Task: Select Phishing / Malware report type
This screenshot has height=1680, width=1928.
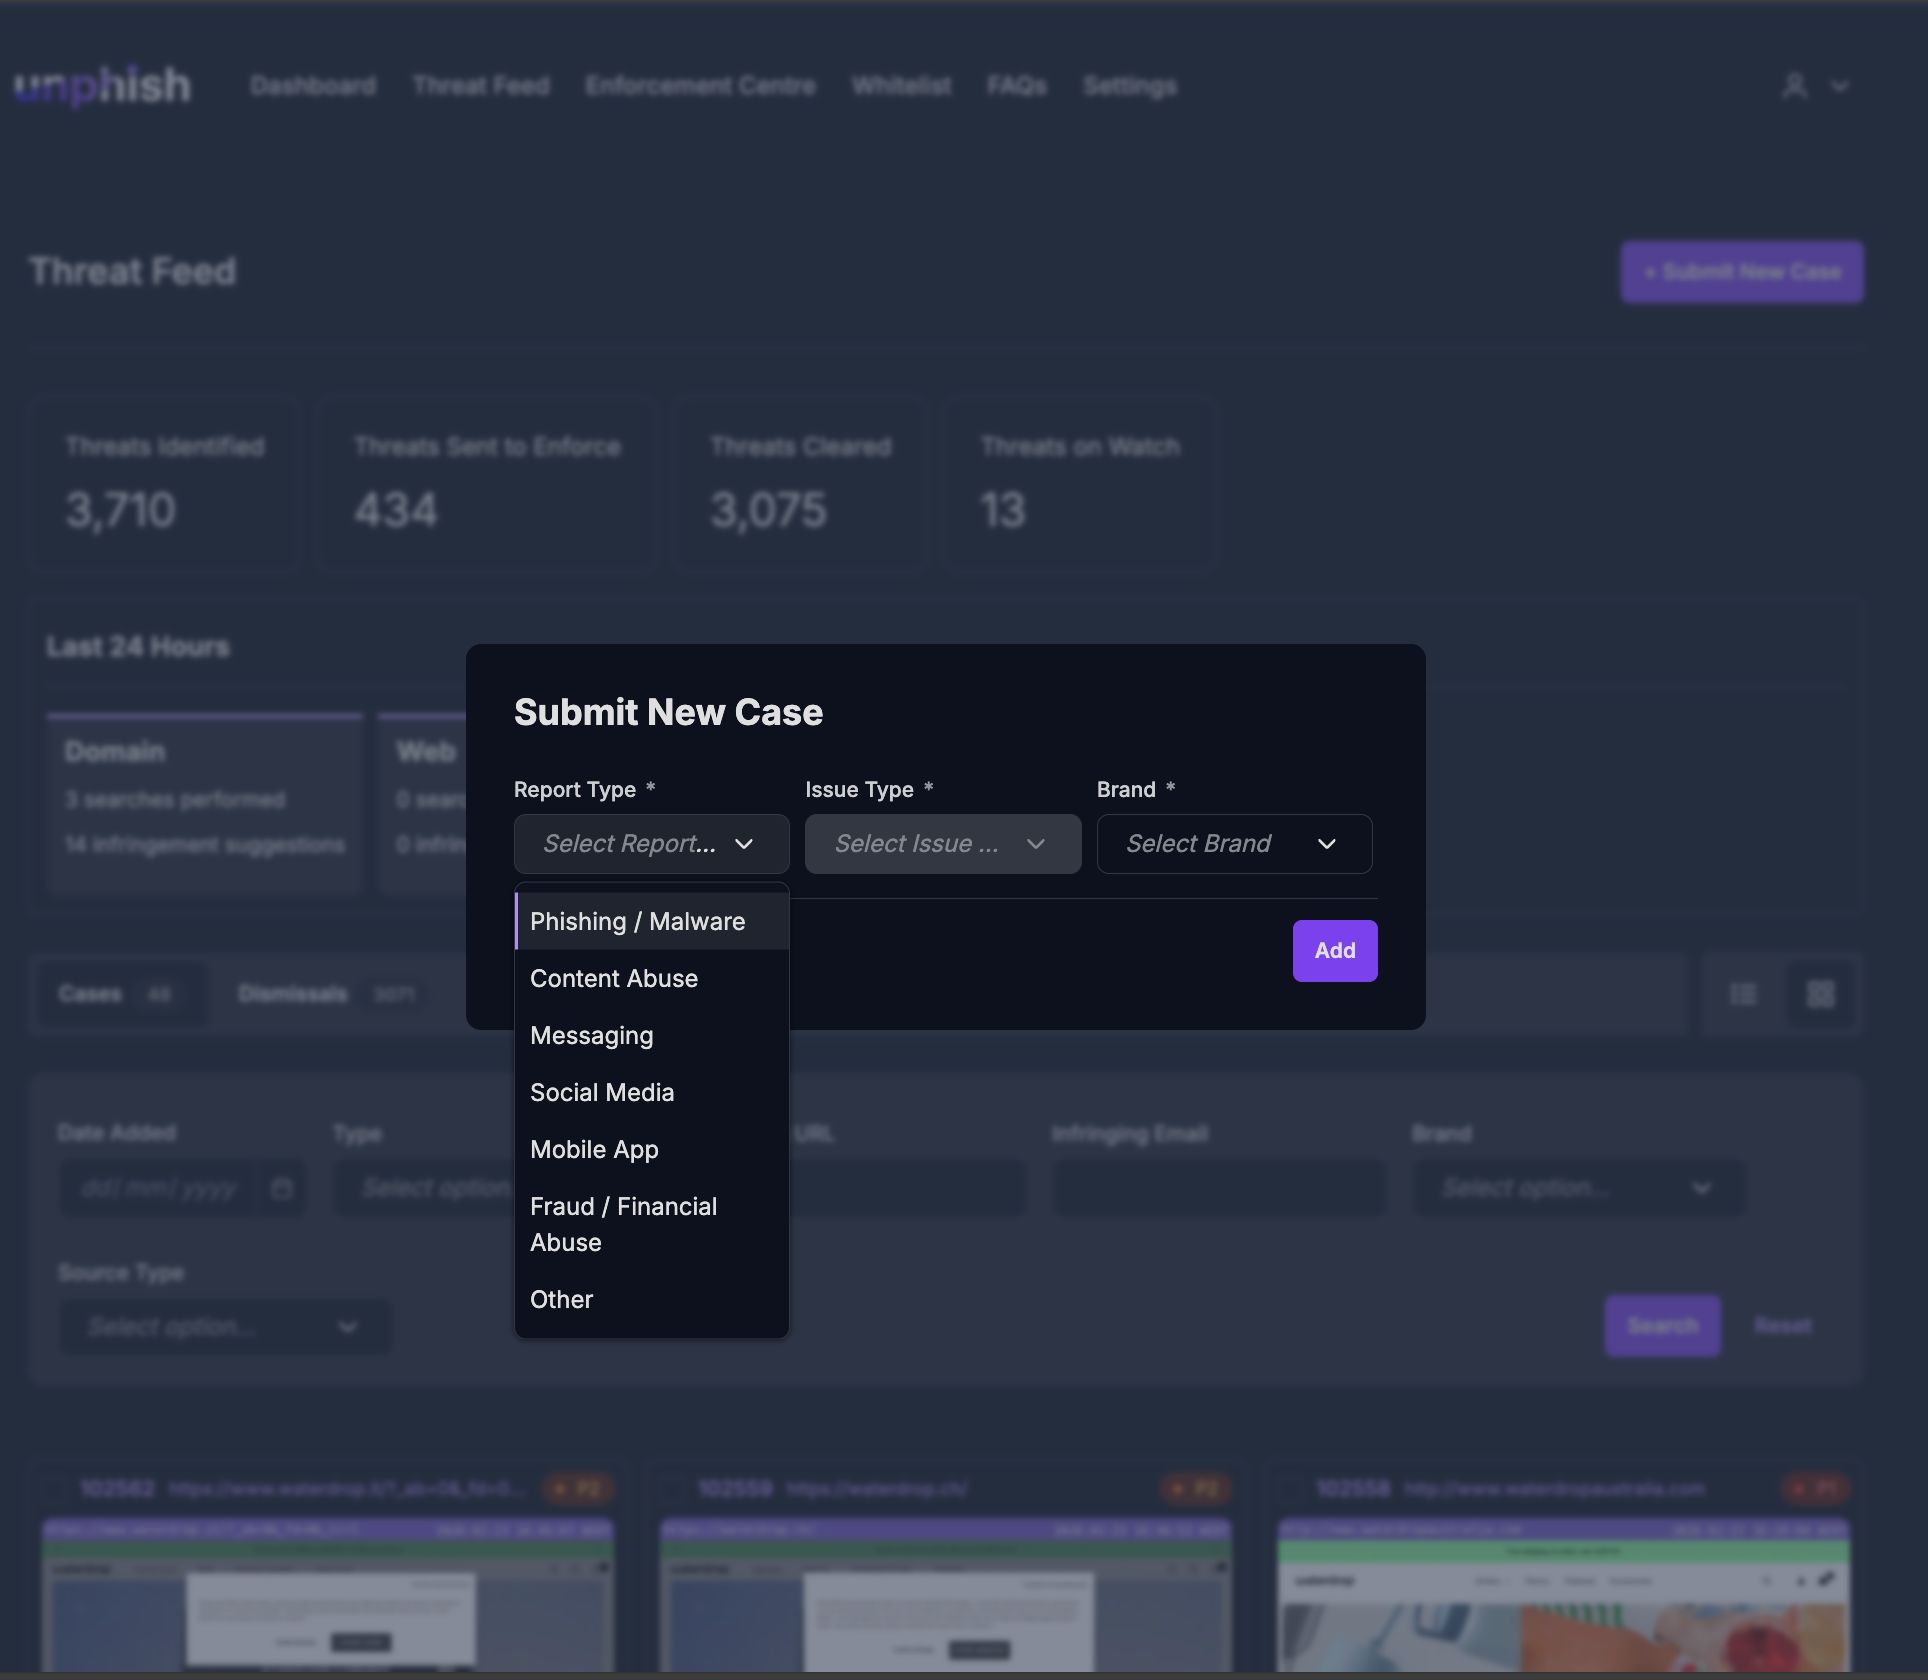Action: point(638,921)
